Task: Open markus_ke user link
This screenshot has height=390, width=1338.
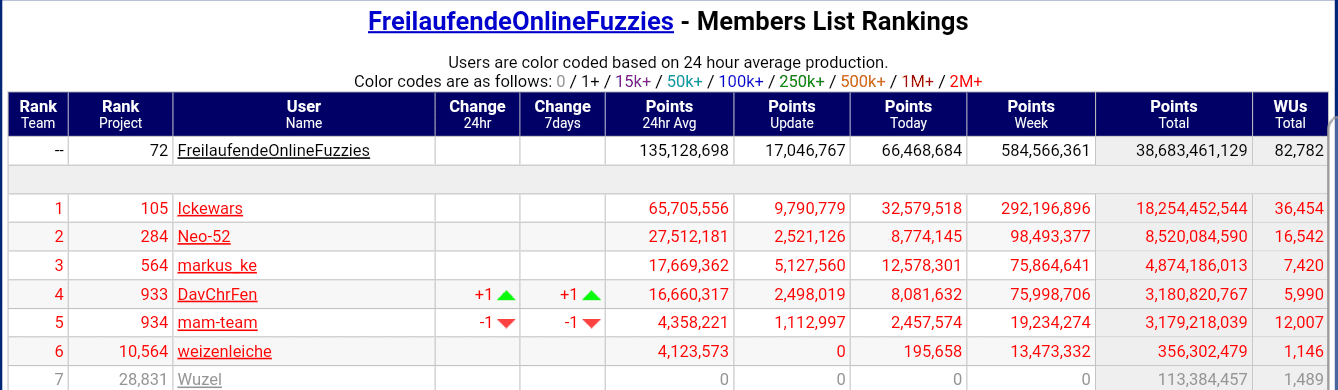Action: pos(217,266)
